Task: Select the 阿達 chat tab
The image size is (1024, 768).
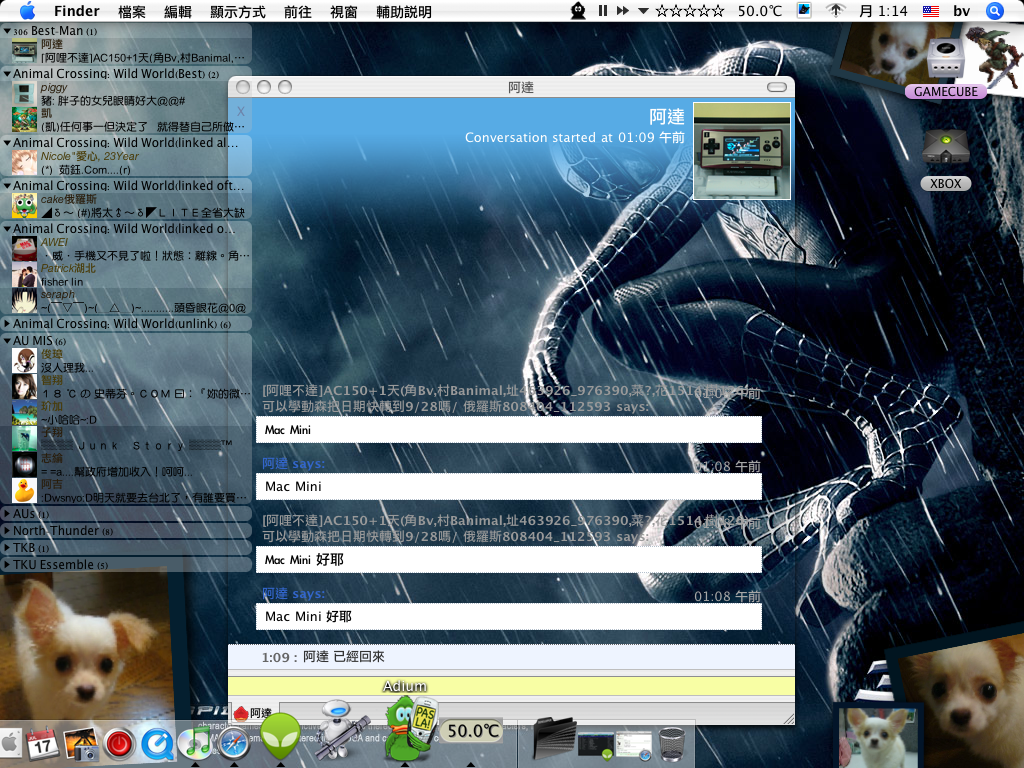Action: [253, 712]
